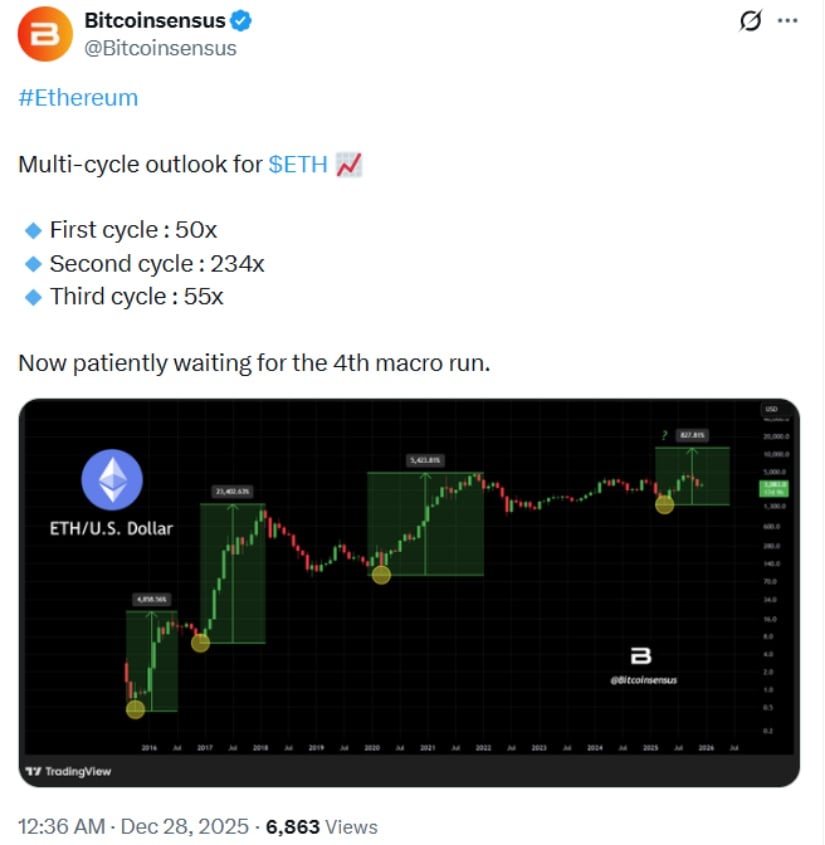Image resolution: width=825 pixels, height=845 pixels.
Task: Click the Ethereum logo on the chart
Action: [112, 477]
